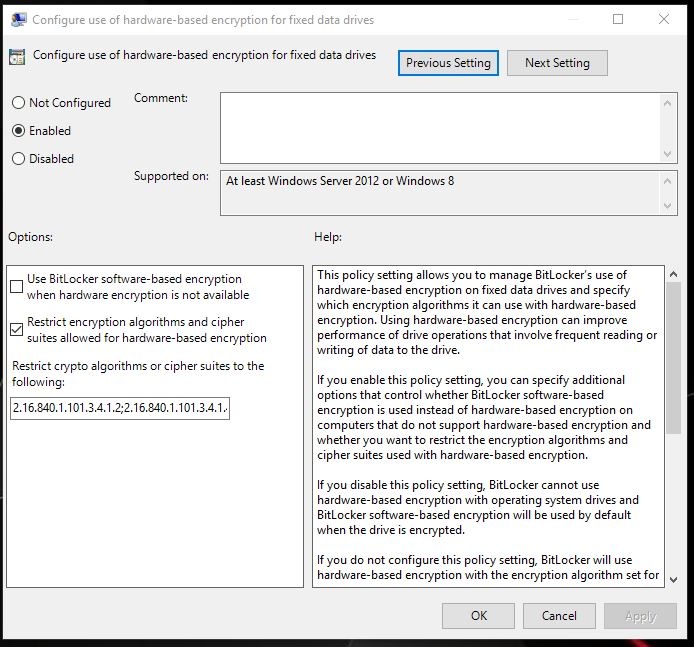Click the Cancel button
Viewport: 694px width, 647px height.
(559, 616)
